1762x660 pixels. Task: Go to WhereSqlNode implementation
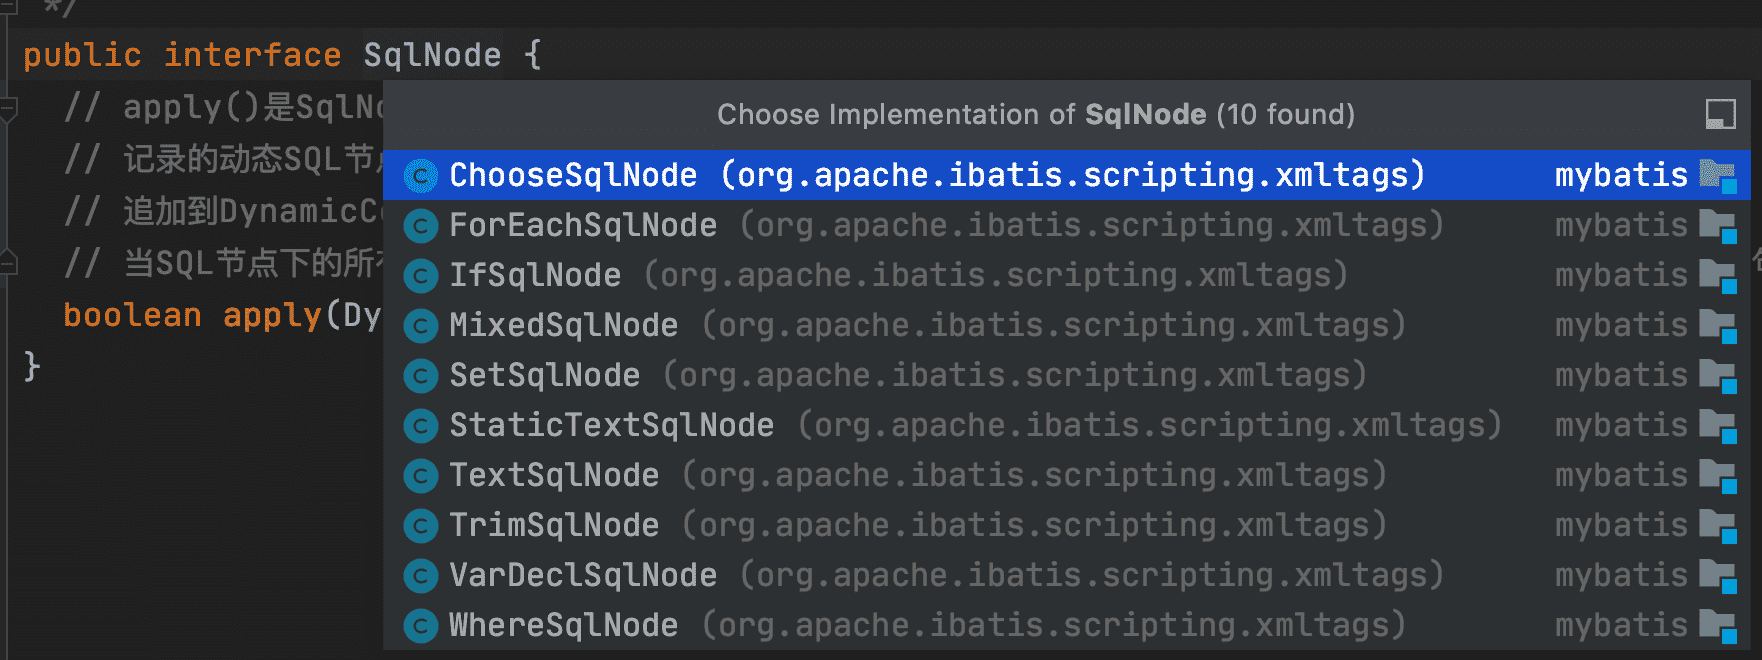pyautogui.click(x=563, y=625)
